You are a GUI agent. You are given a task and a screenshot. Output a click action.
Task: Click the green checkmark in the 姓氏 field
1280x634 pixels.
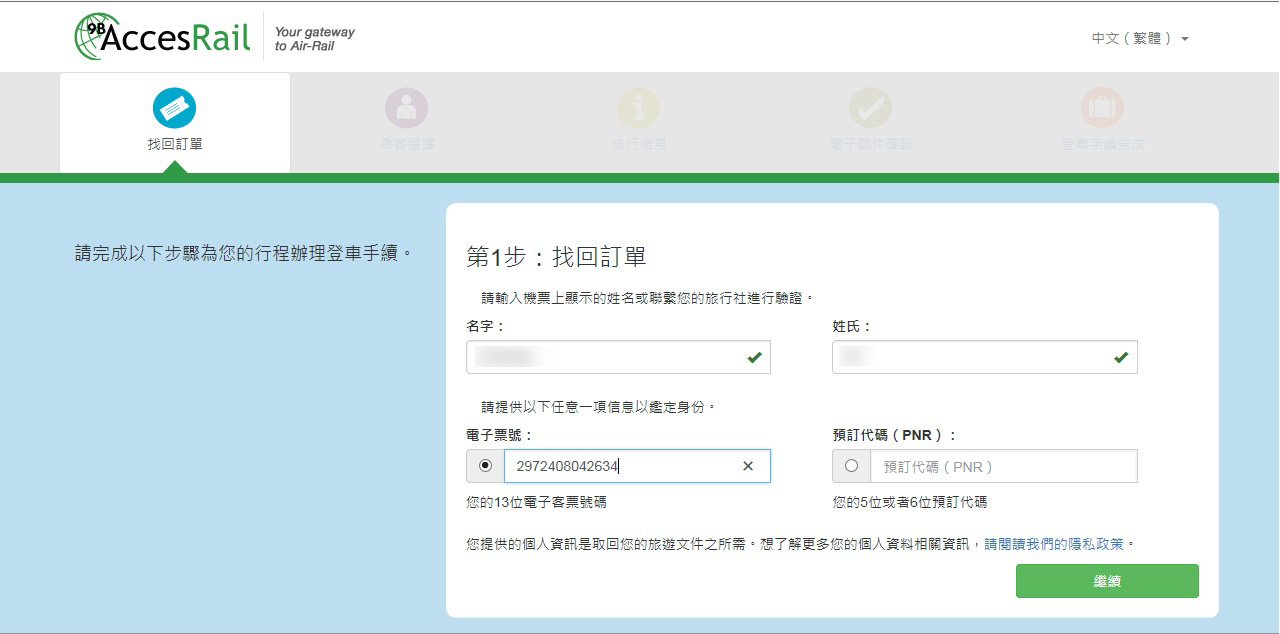tap(1121, 357)
